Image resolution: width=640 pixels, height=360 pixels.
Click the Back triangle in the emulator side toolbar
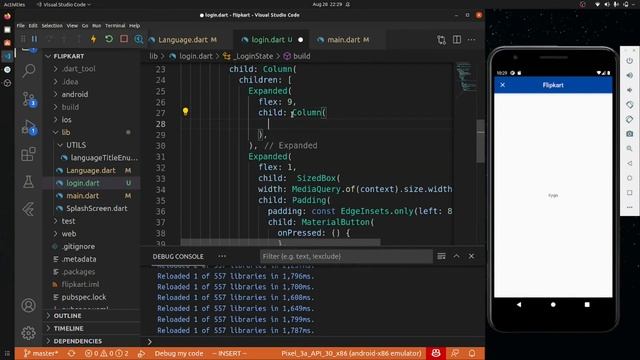pos(630,163)
